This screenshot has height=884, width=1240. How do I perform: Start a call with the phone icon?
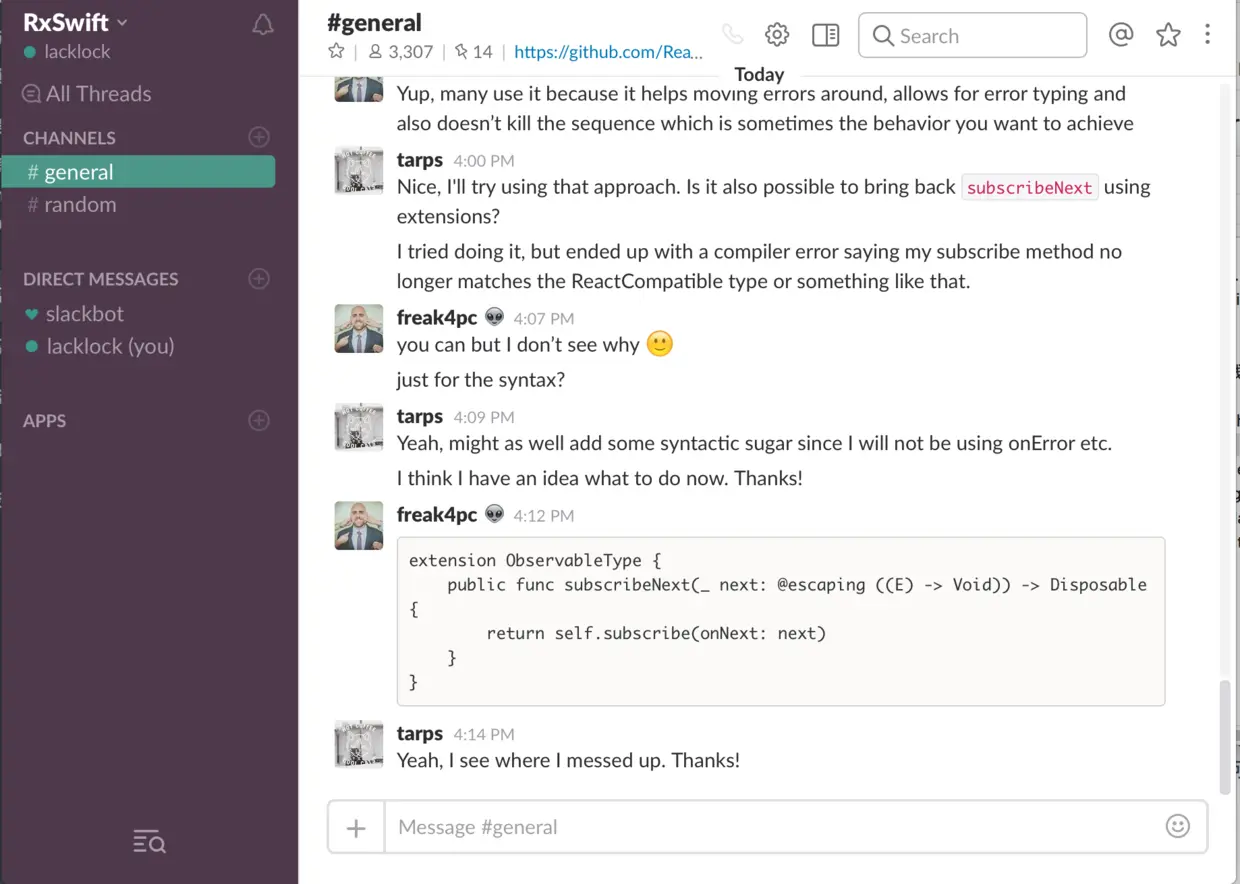tap(733, 35)
